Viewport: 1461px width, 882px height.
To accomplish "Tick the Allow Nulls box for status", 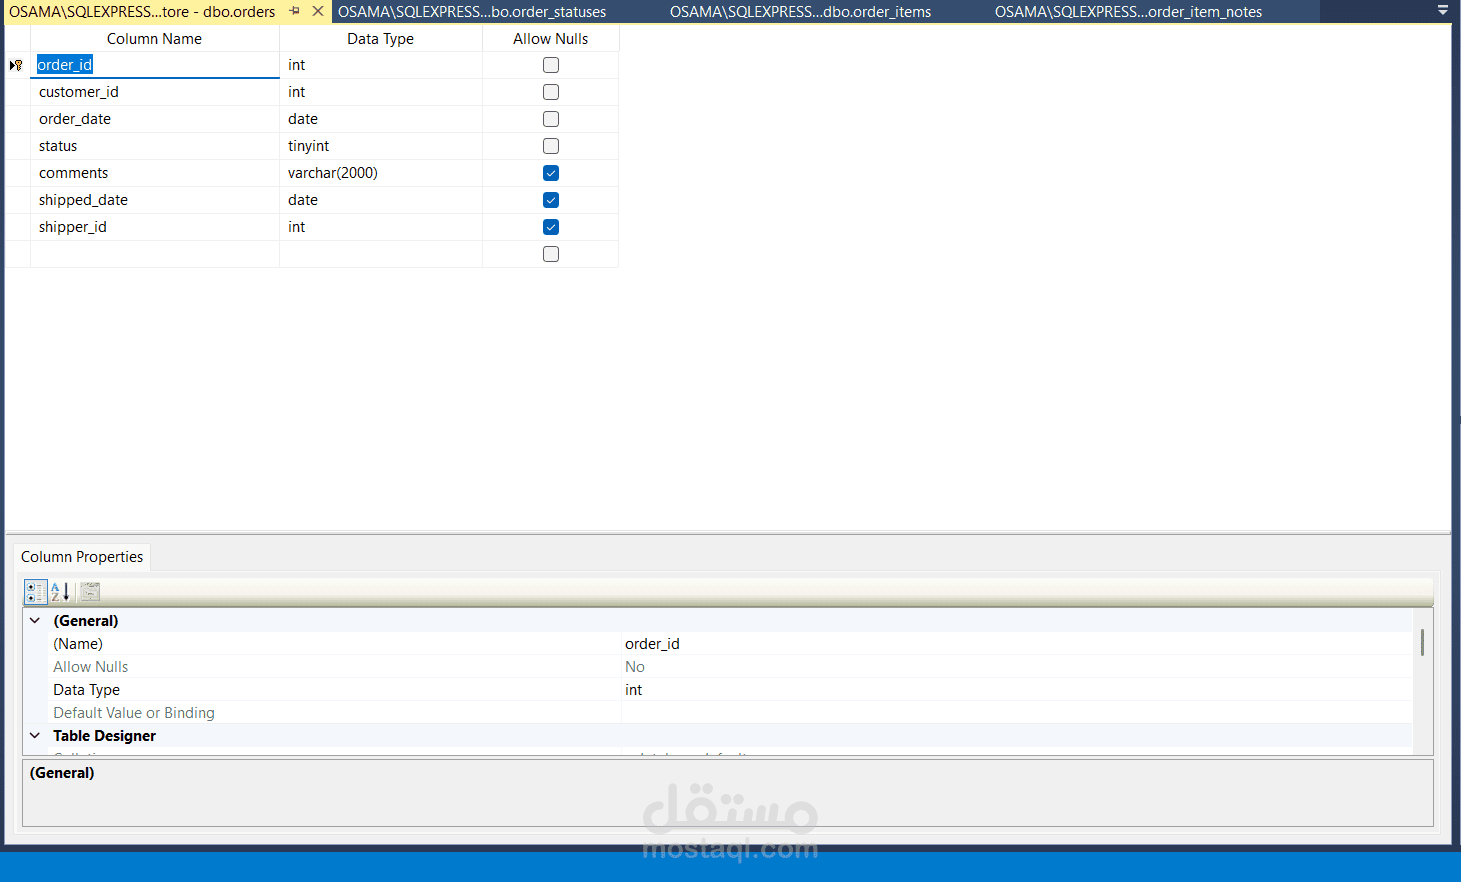I will [551, 146].
